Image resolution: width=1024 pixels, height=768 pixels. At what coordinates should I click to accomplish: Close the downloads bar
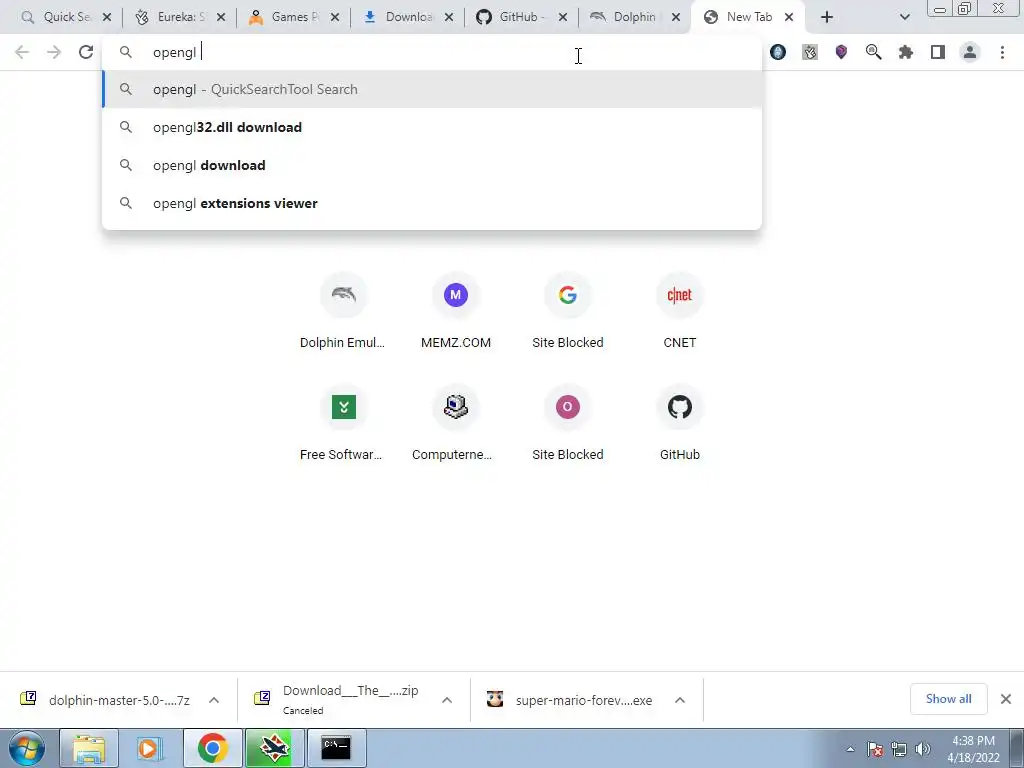(1006, 699)
